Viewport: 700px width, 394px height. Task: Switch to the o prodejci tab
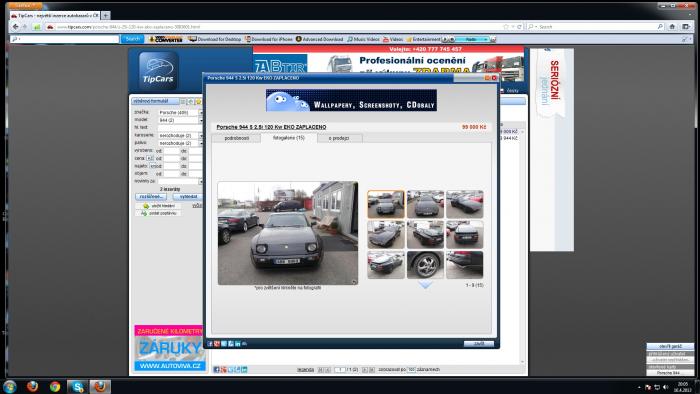coord(339,138)
